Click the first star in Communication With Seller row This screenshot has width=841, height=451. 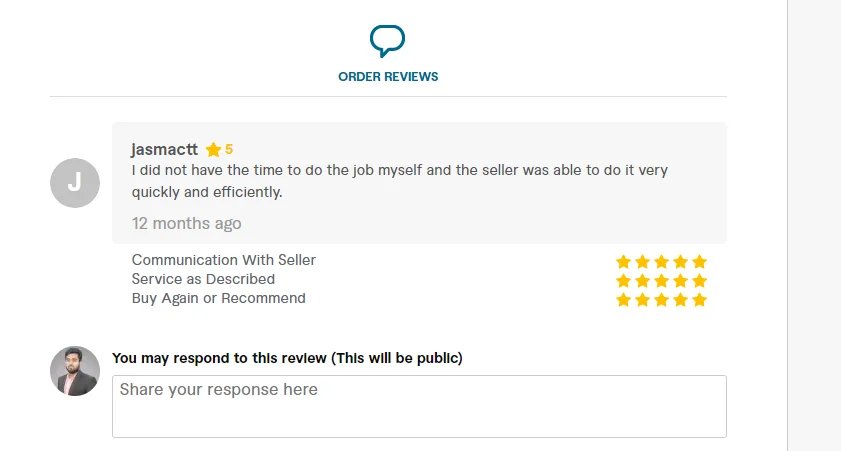coord(623,262)
